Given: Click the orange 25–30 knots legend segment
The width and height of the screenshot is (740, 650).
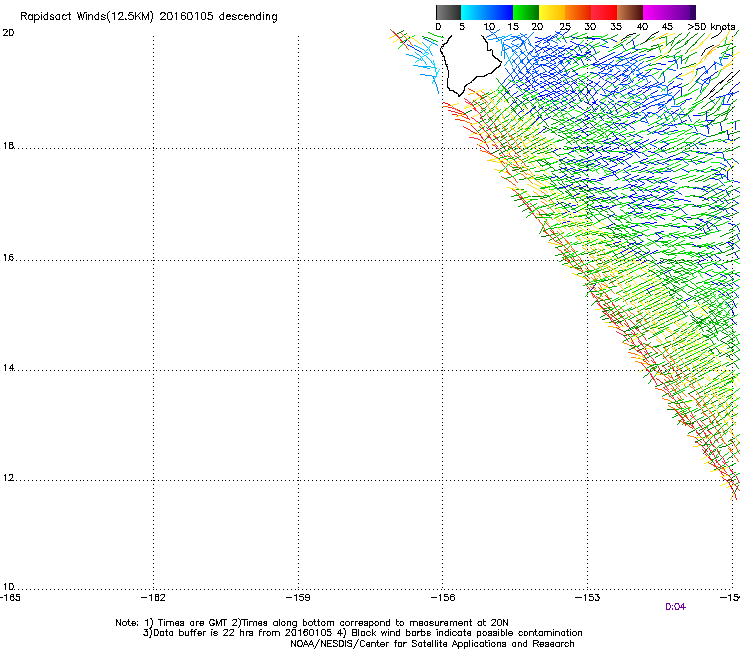Looking at the screenshot, I should (x=578, y=12).
